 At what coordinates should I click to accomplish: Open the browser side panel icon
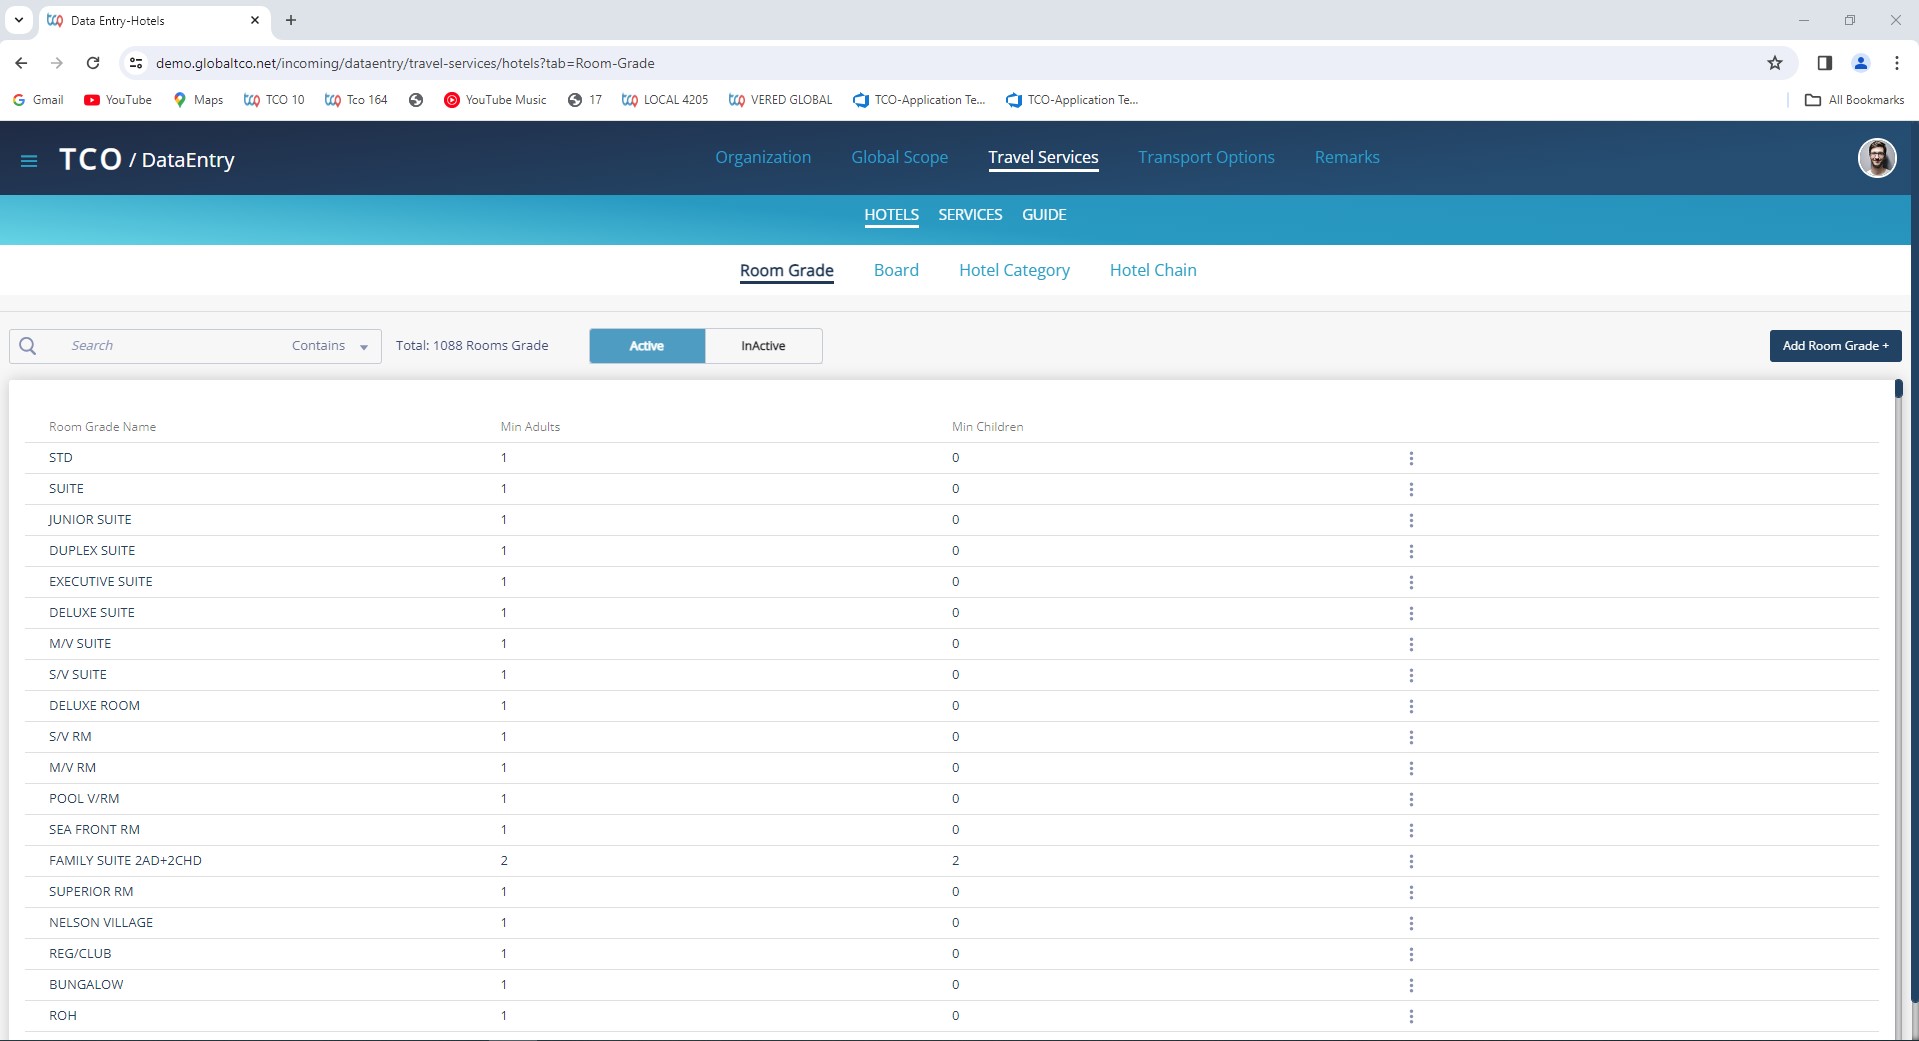click(x=1824, y=63)
